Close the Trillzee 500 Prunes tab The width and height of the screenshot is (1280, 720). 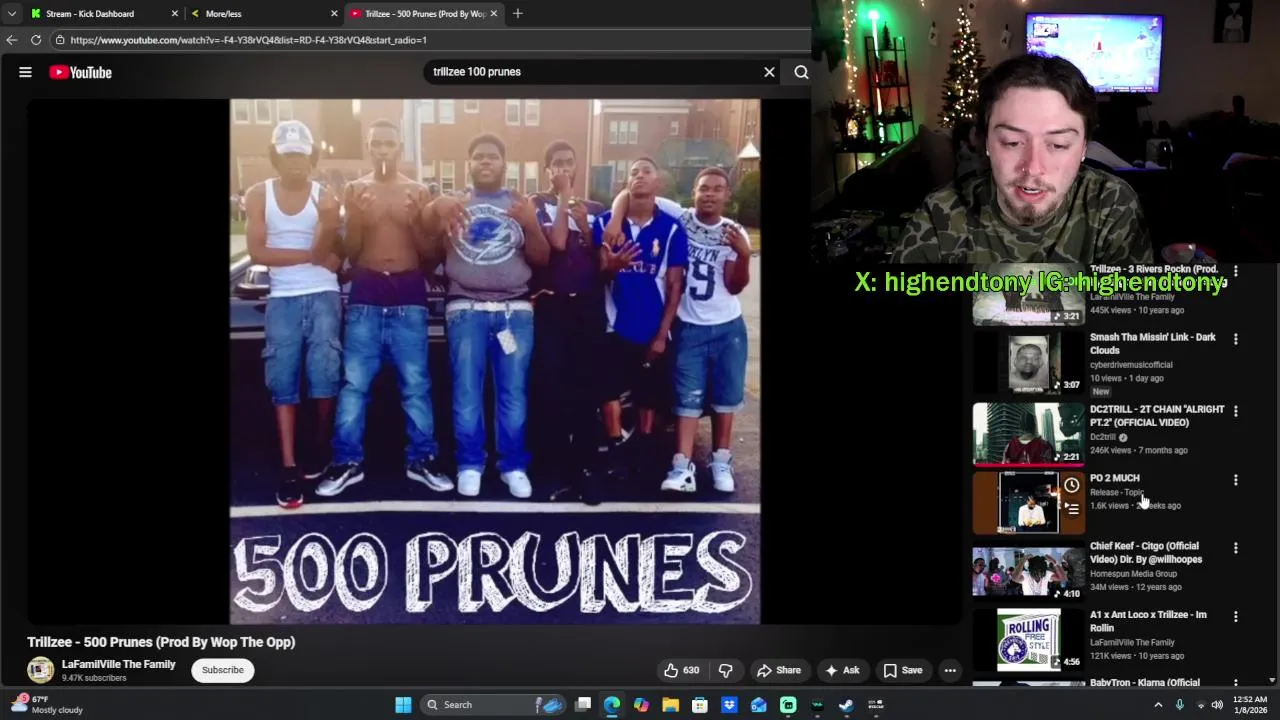[494, 14]
